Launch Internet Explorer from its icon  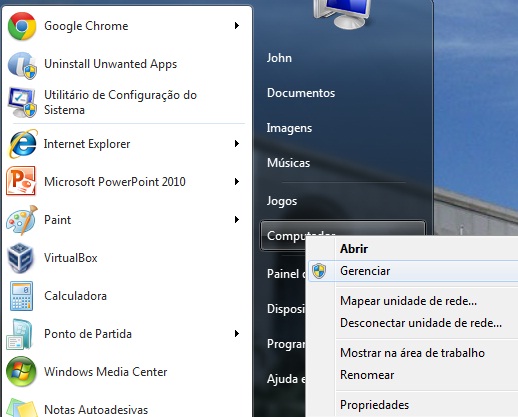tap(22, 144)
